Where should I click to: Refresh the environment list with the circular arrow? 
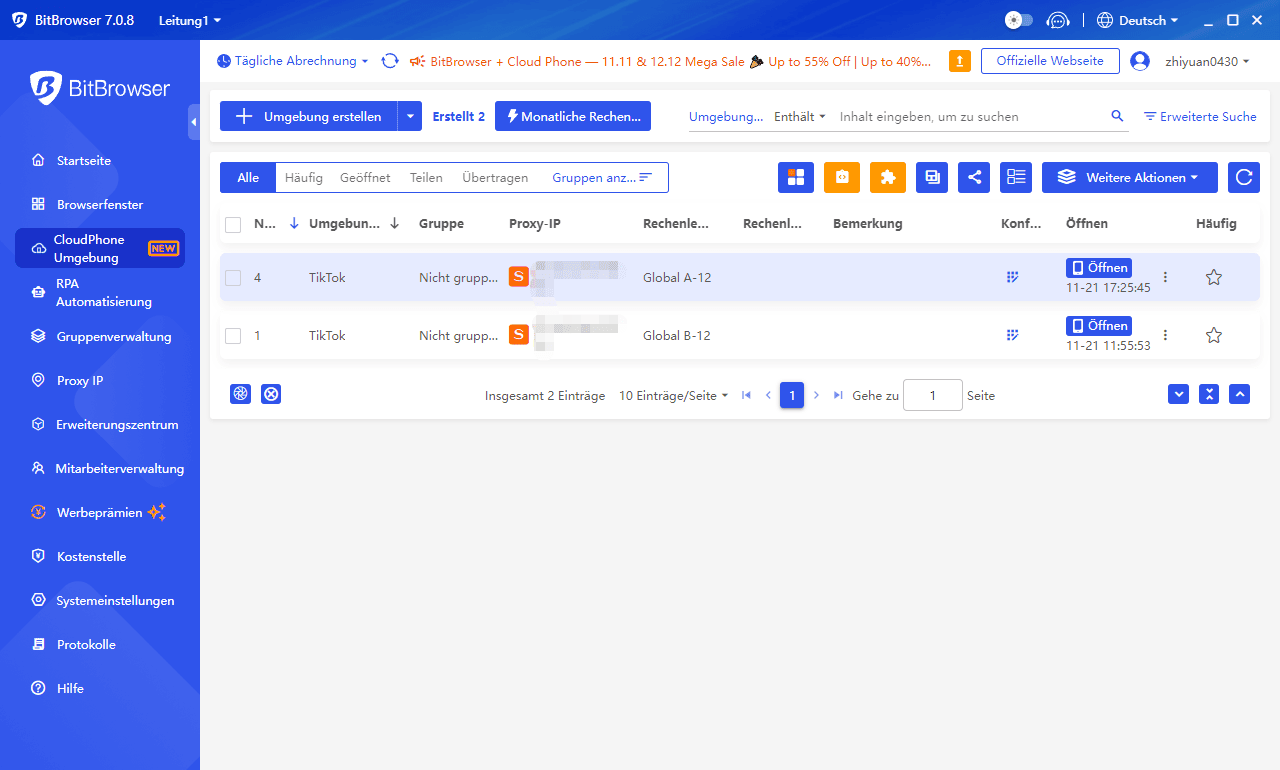(x=1244, y=177)
